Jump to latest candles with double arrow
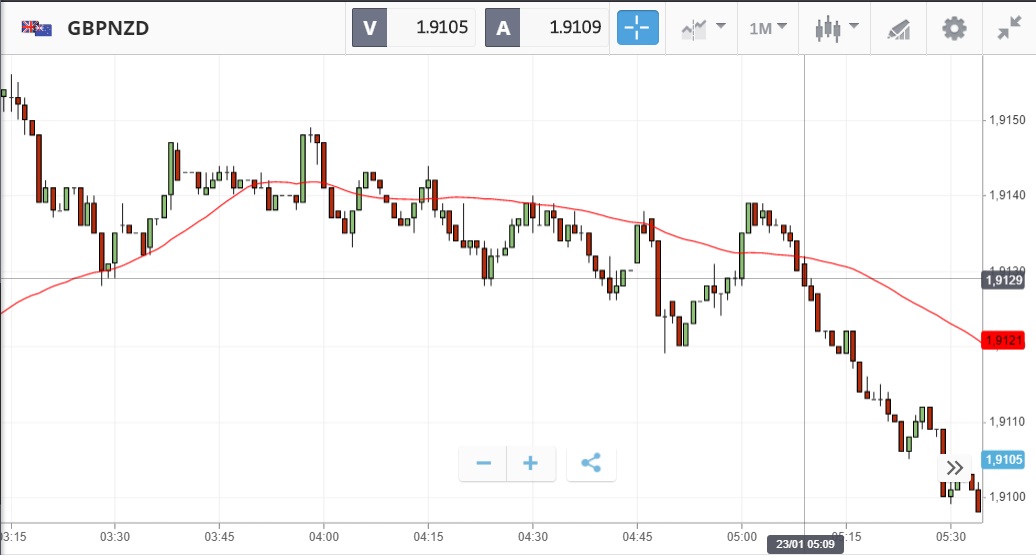 tap(955, 467)
